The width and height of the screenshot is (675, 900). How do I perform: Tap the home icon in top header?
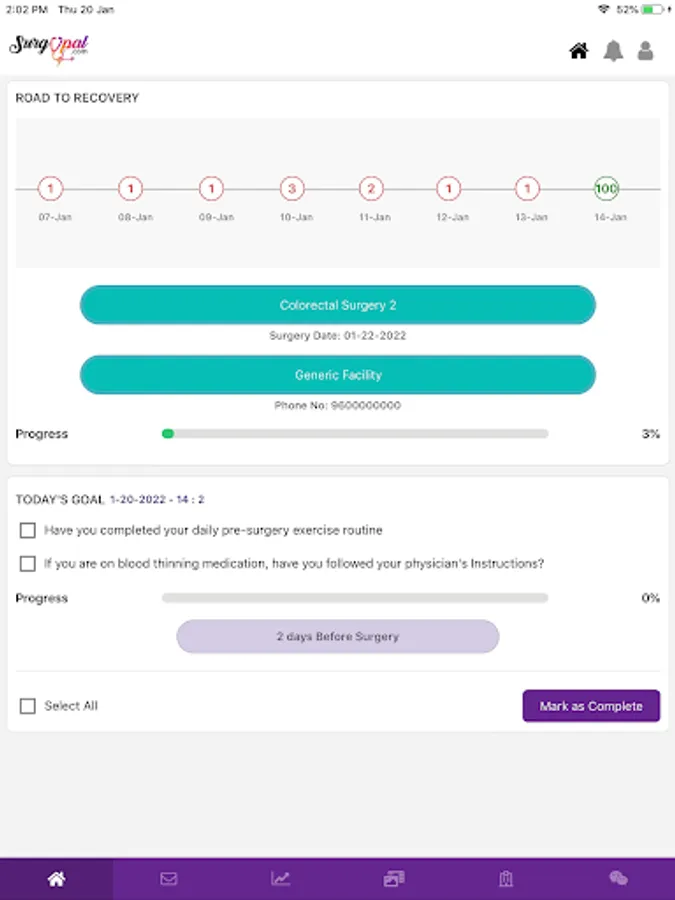[x=579, y=51]
